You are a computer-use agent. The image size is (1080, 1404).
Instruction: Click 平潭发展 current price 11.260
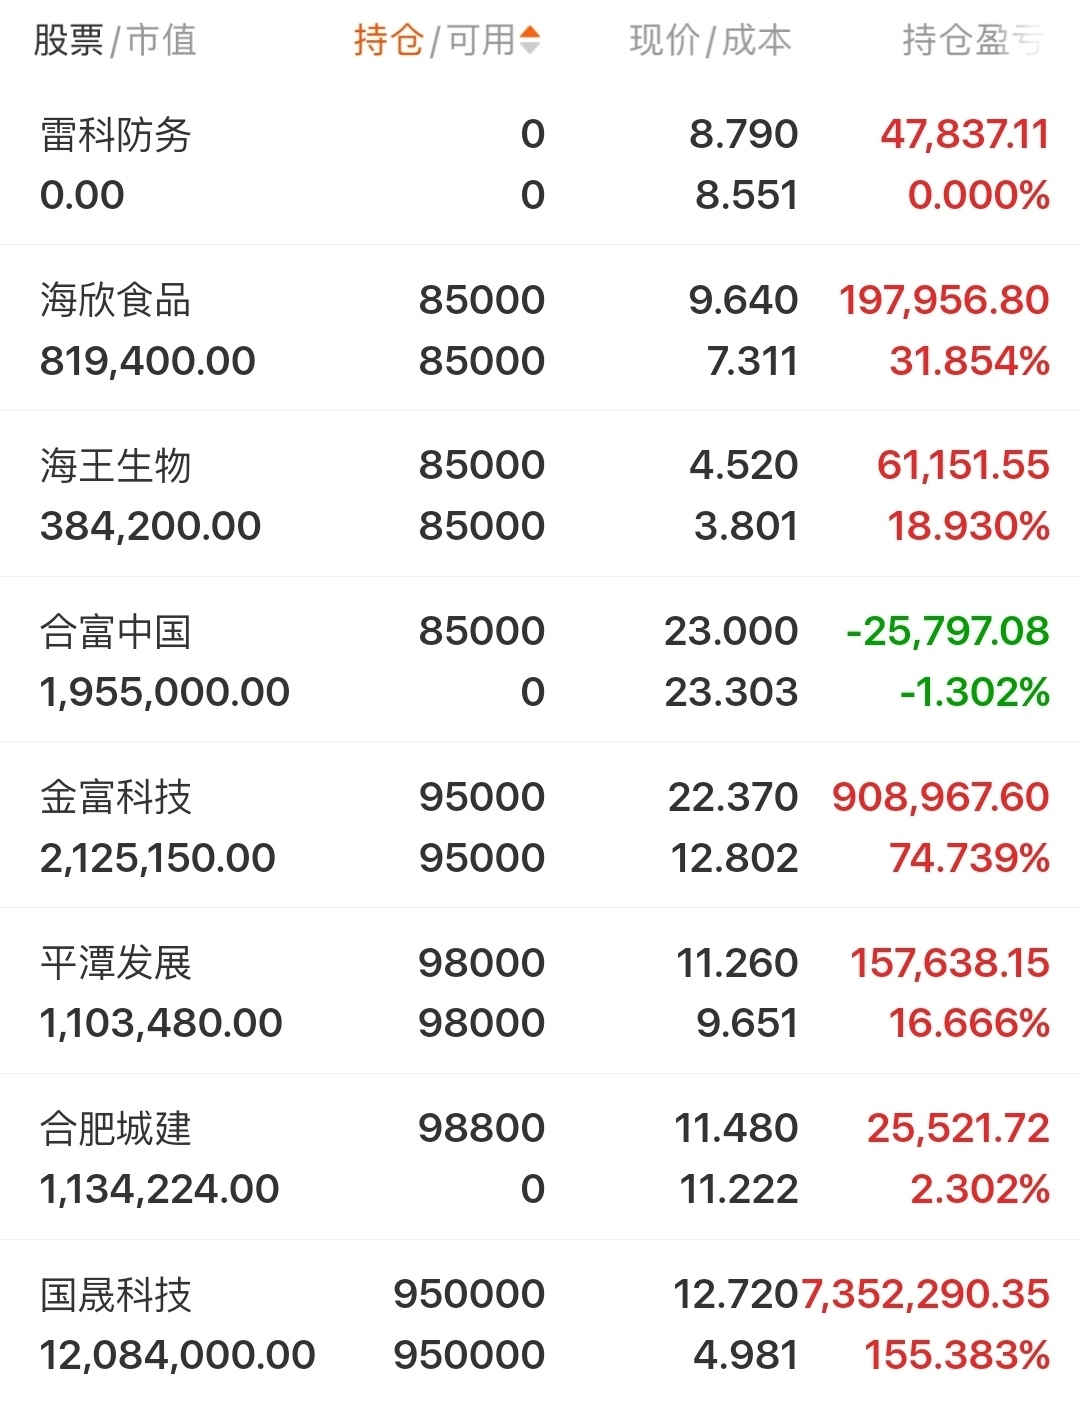737,963
